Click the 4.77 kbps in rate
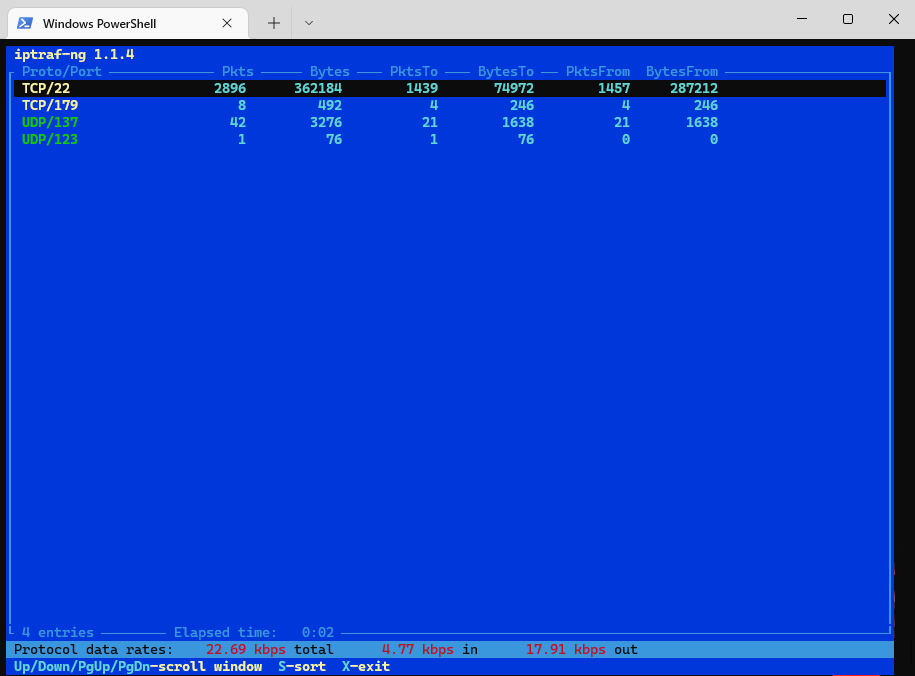 tap(429, 649)
